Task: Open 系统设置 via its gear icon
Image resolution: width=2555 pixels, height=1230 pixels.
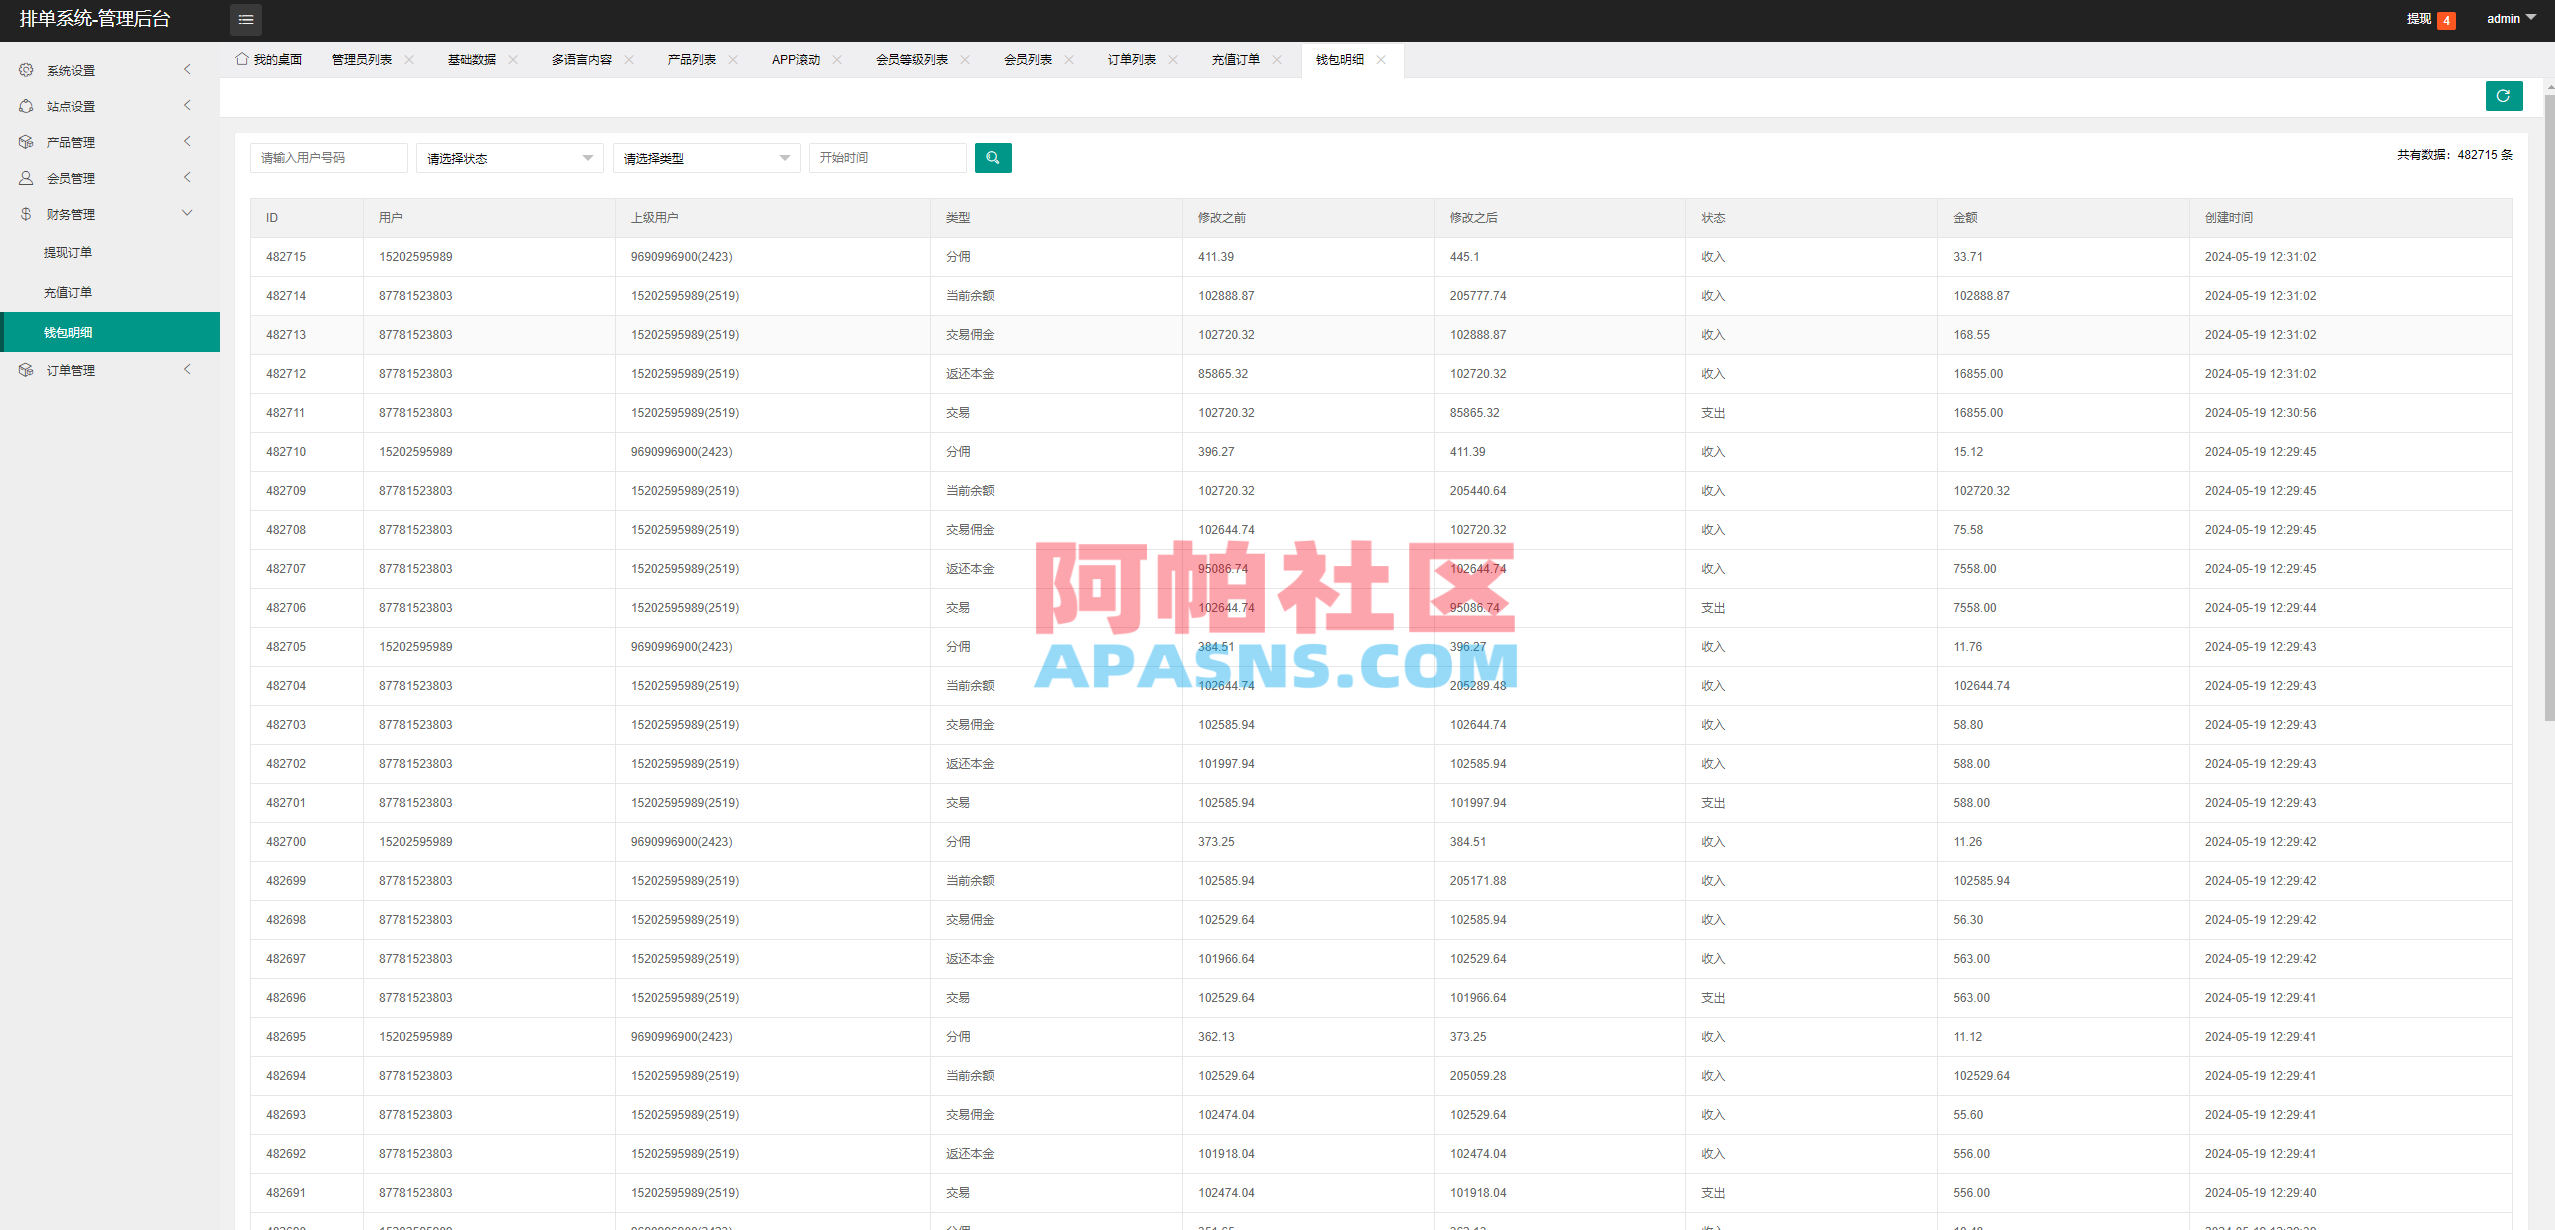Action: 25,69
